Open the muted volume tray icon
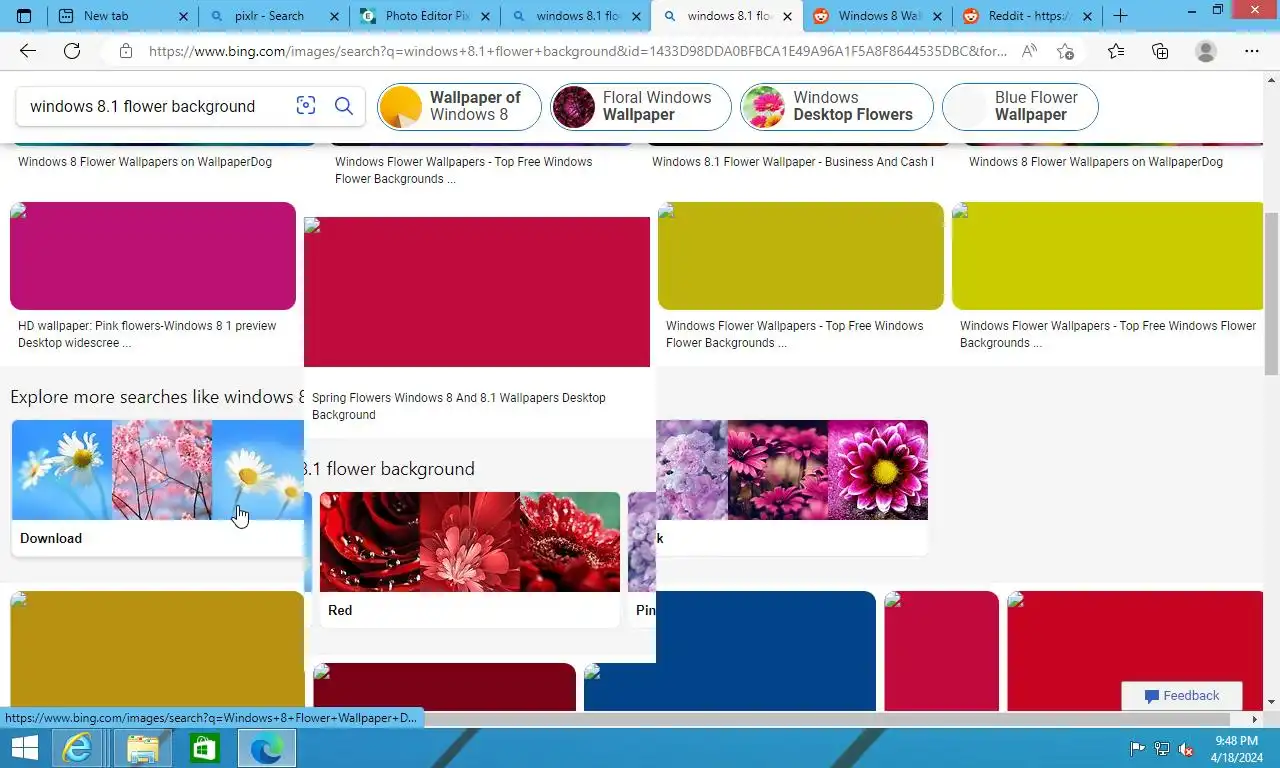This screenshot has height=768, width=1280. coord(1186,748)
